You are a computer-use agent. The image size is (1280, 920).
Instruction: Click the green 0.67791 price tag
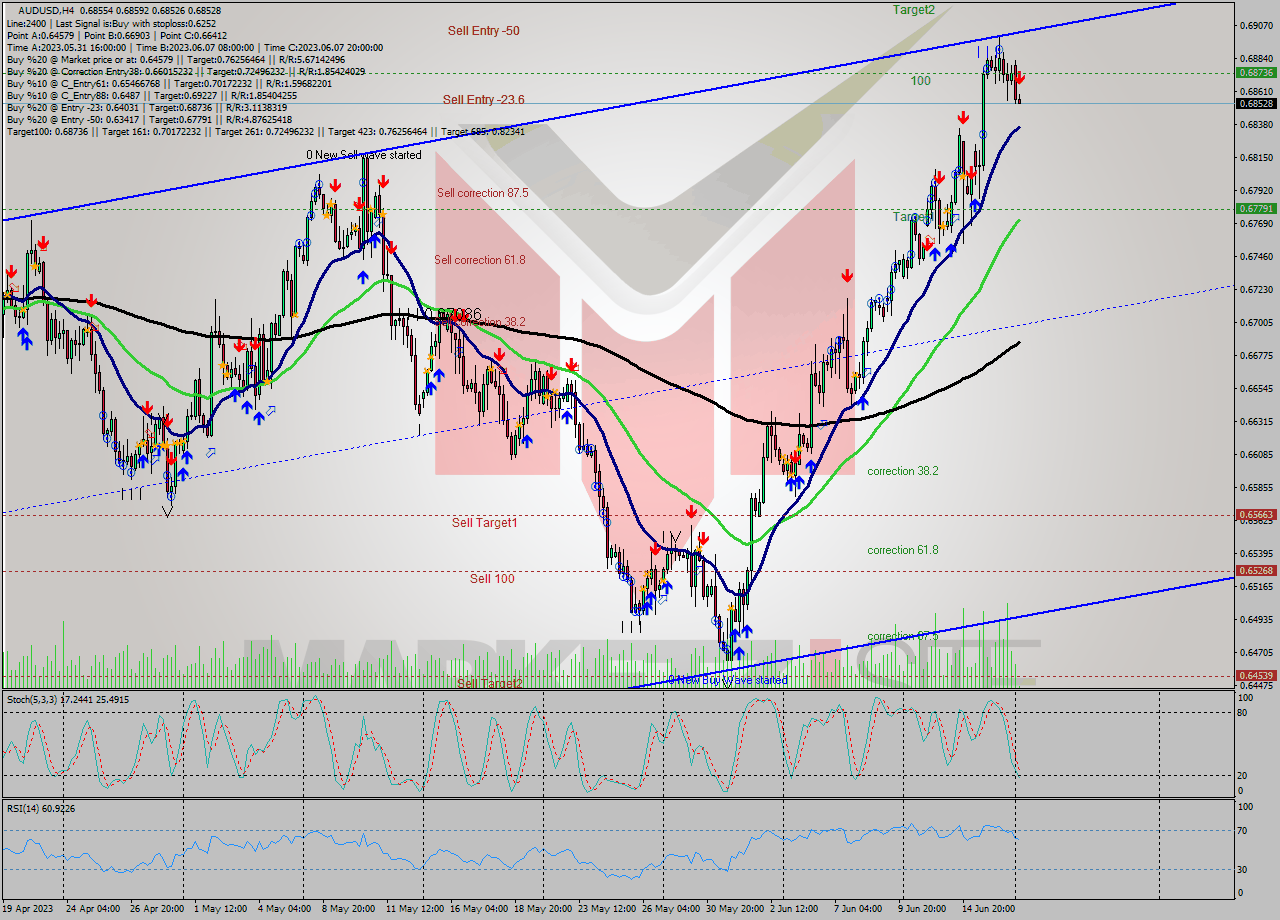pos(1256,209)
